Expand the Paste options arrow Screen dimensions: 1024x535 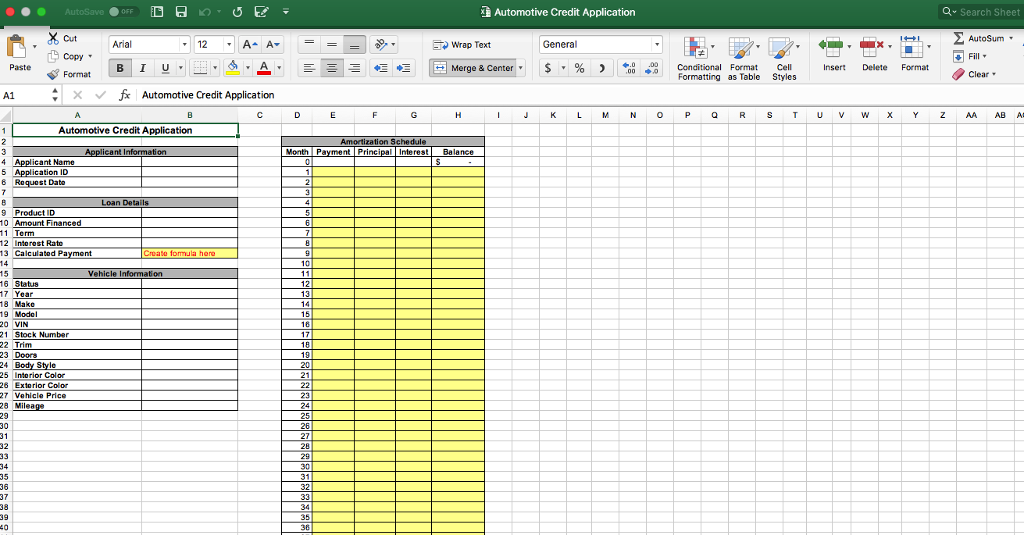click(x=34, y=47)
